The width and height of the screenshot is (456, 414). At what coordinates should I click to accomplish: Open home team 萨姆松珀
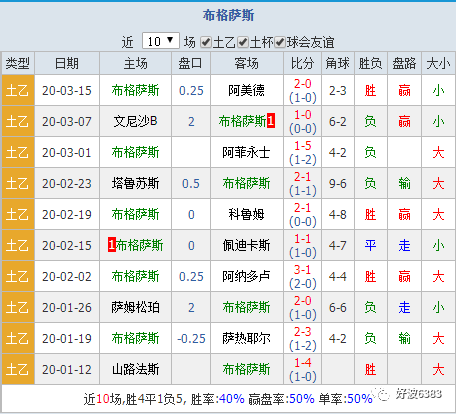pos(135,307)
